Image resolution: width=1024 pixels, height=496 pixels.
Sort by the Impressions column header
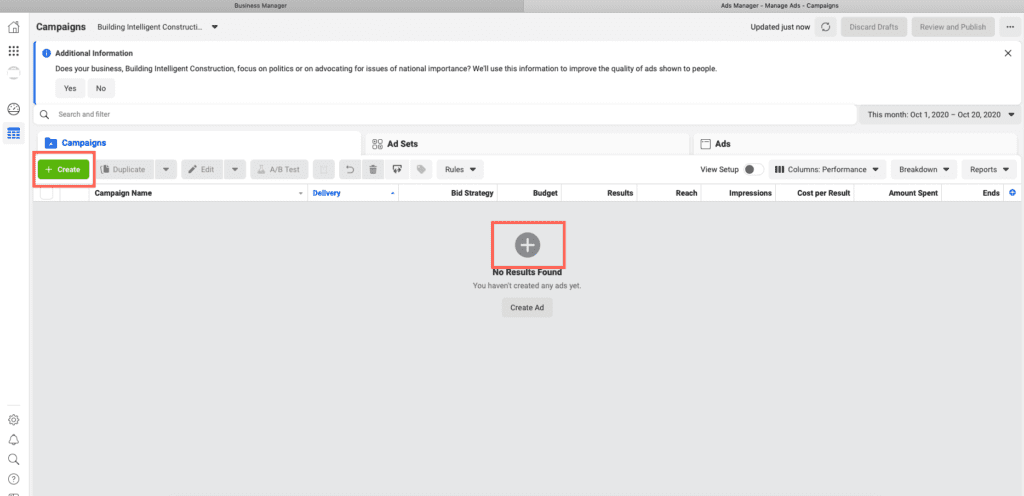739,193
